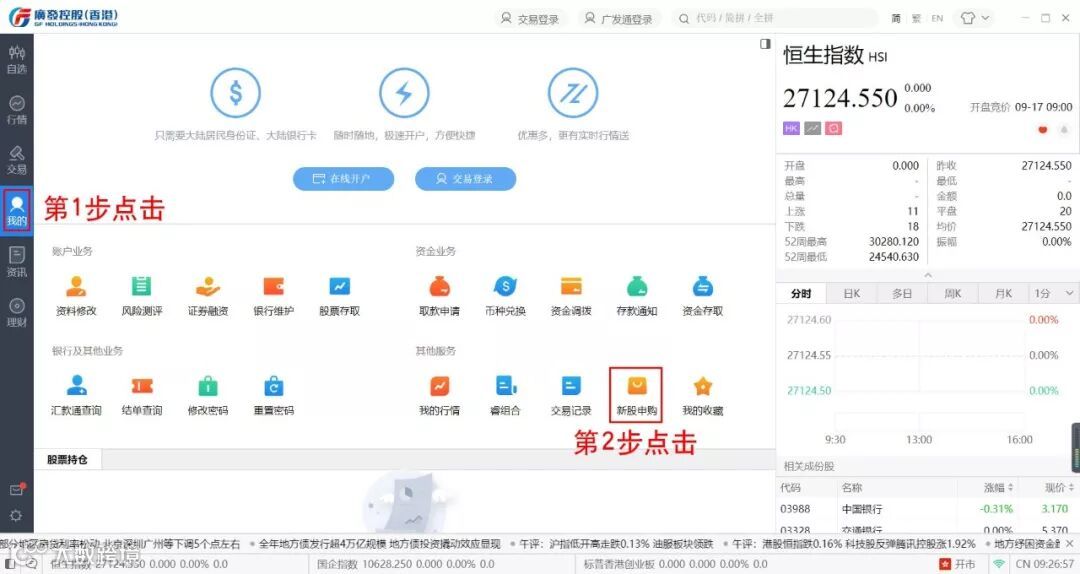Focus the 代码/简拼/全拼 search field
This screenshot has width=1080, height=574.
[x=775, y=19]
